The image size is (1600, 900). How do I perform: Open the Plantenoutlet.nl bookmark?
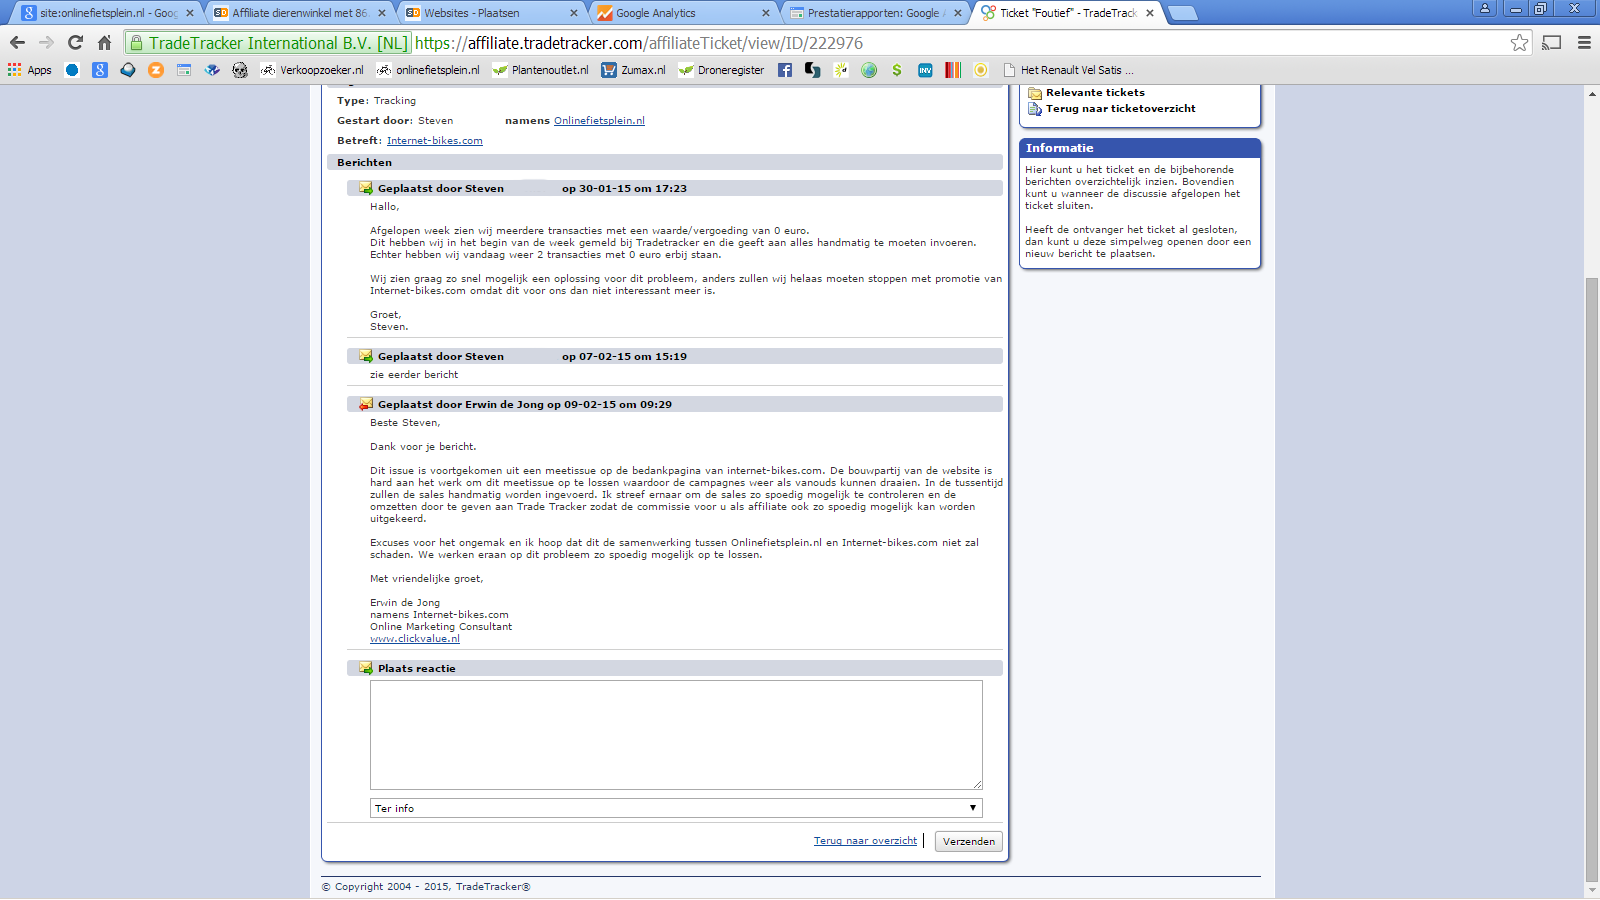coord(541,70)
